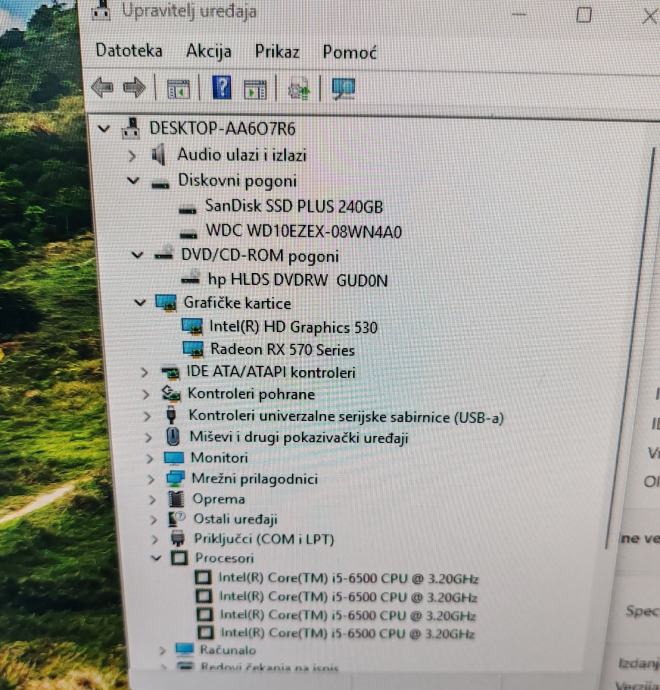Screen dimensions: 660x690
Task: Expand the Monitori category
Action: click(150, 459)
